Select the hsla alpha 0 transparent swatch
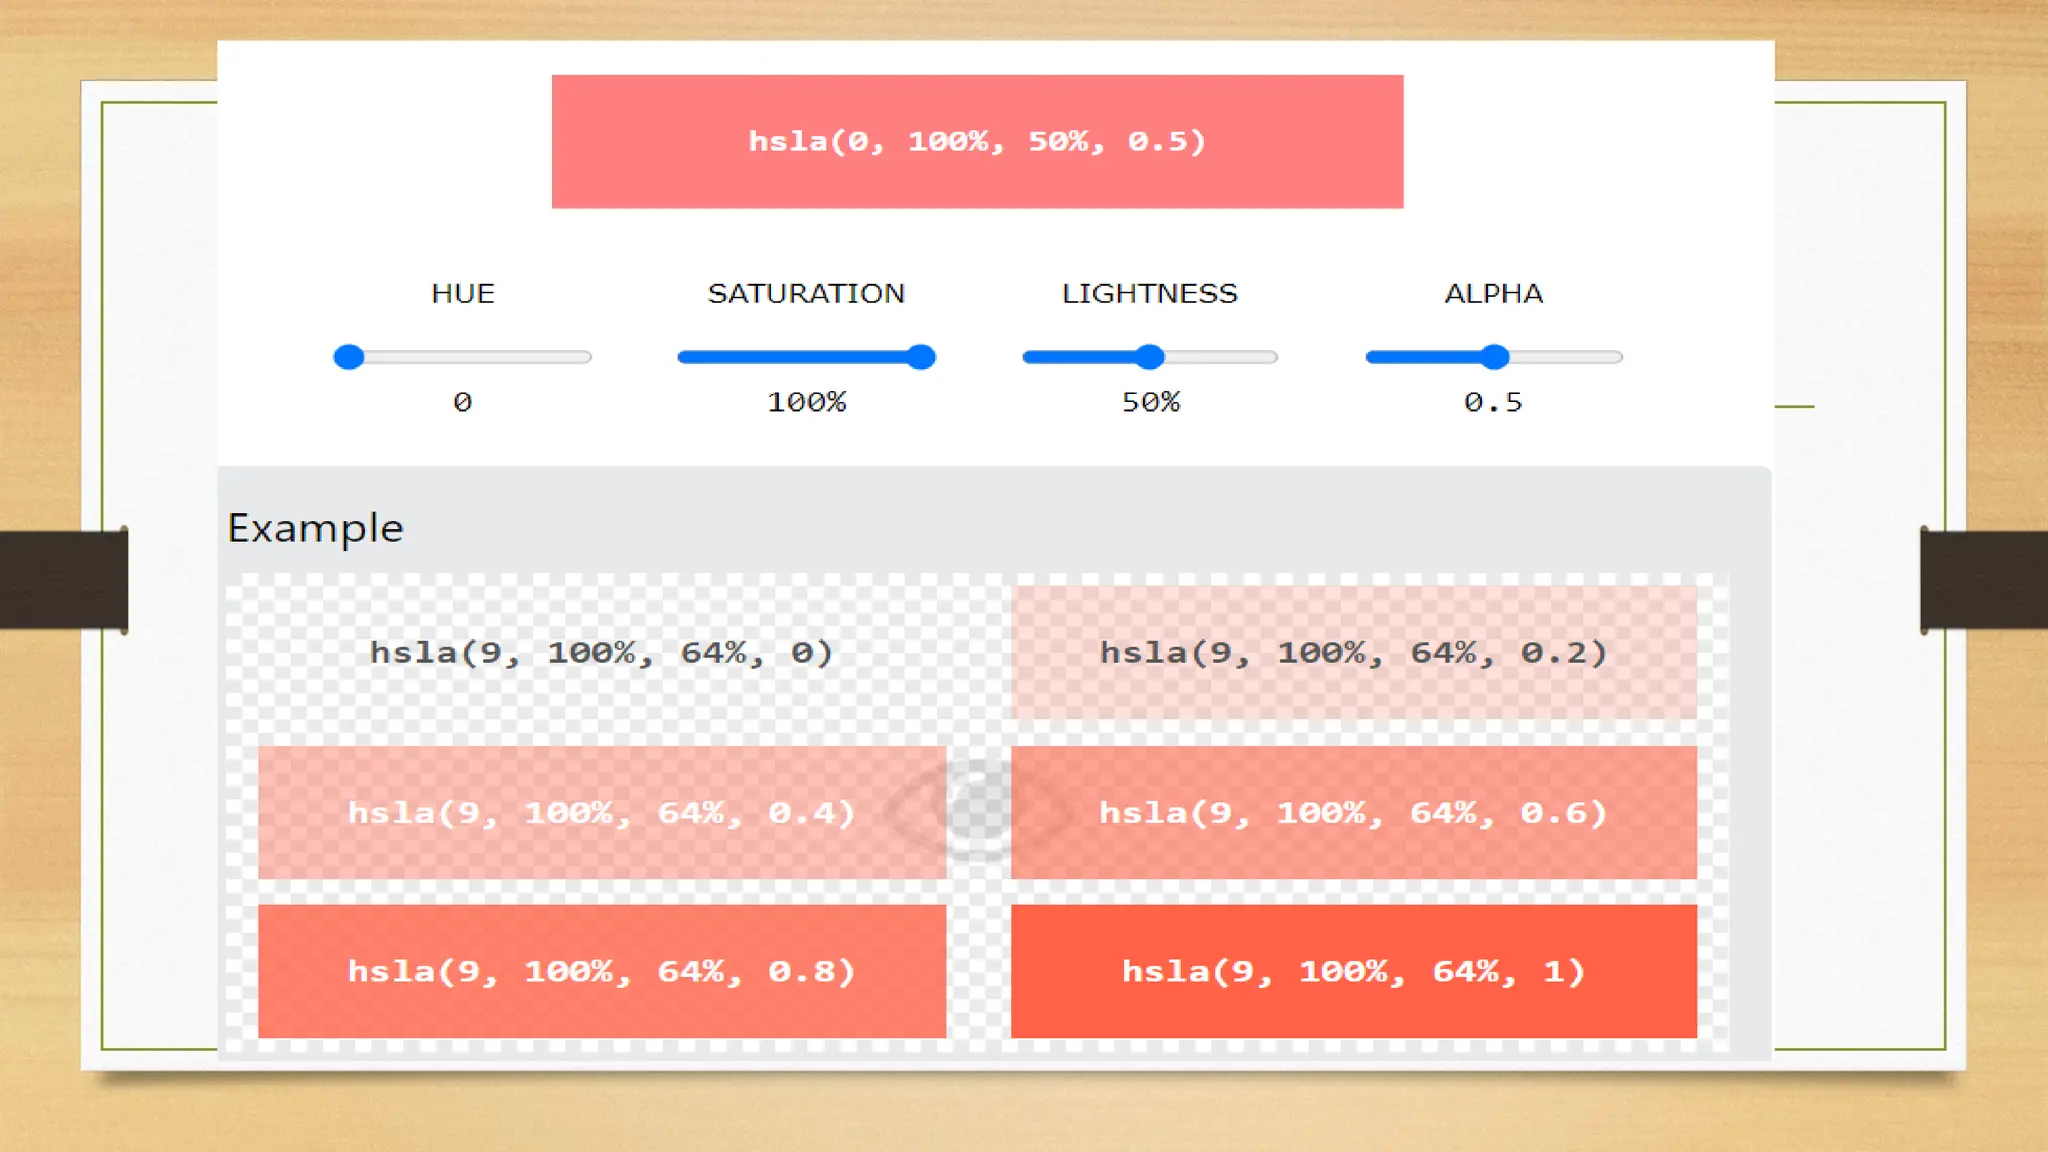 tap(601, 653)
